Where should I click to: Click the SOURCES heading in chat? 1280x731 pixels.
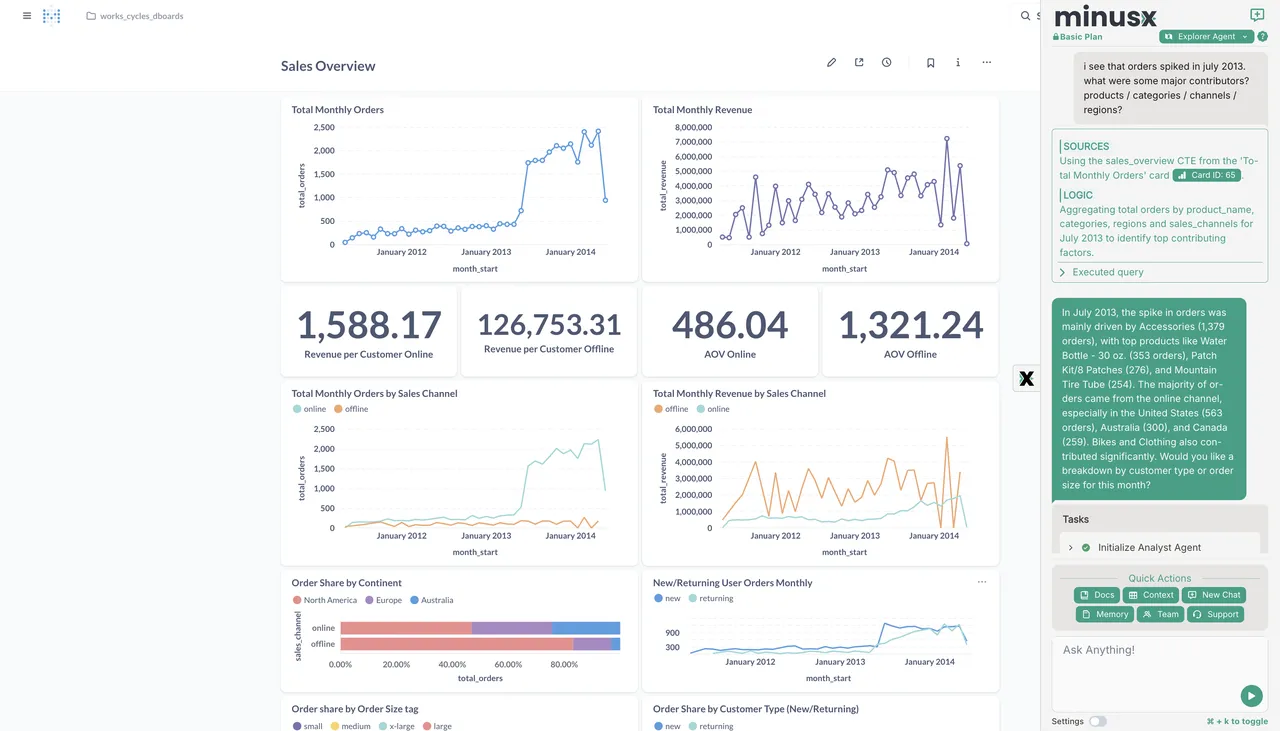tap(1085, 146)
